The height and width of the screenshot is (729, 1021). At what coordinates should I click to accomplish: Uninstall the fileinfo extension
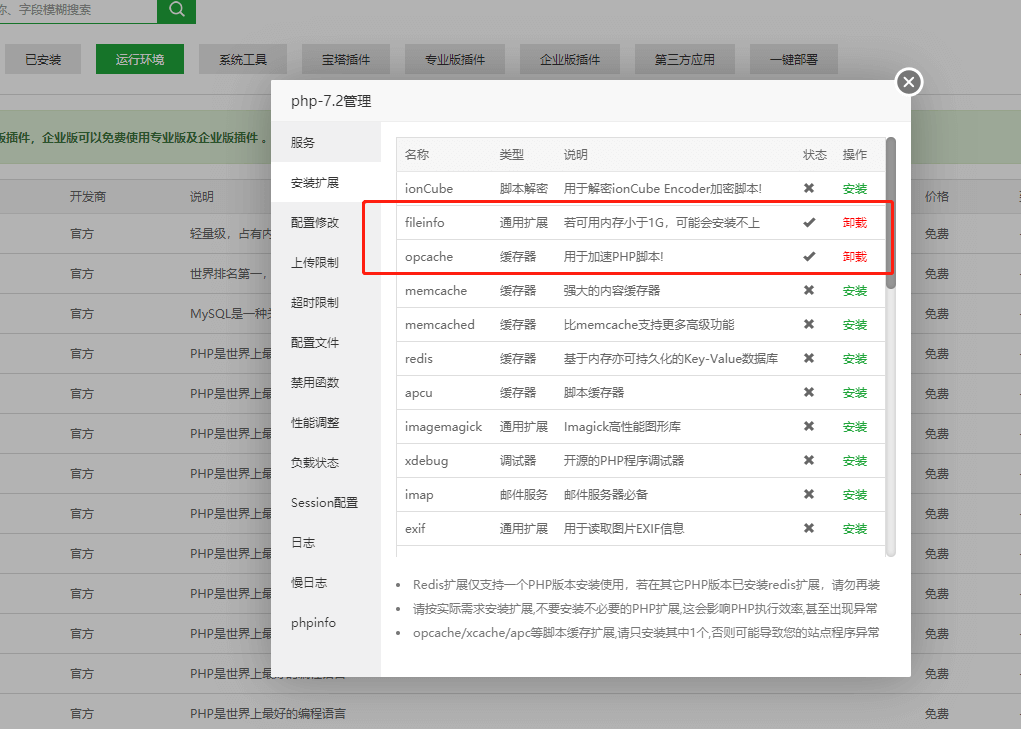854,222
